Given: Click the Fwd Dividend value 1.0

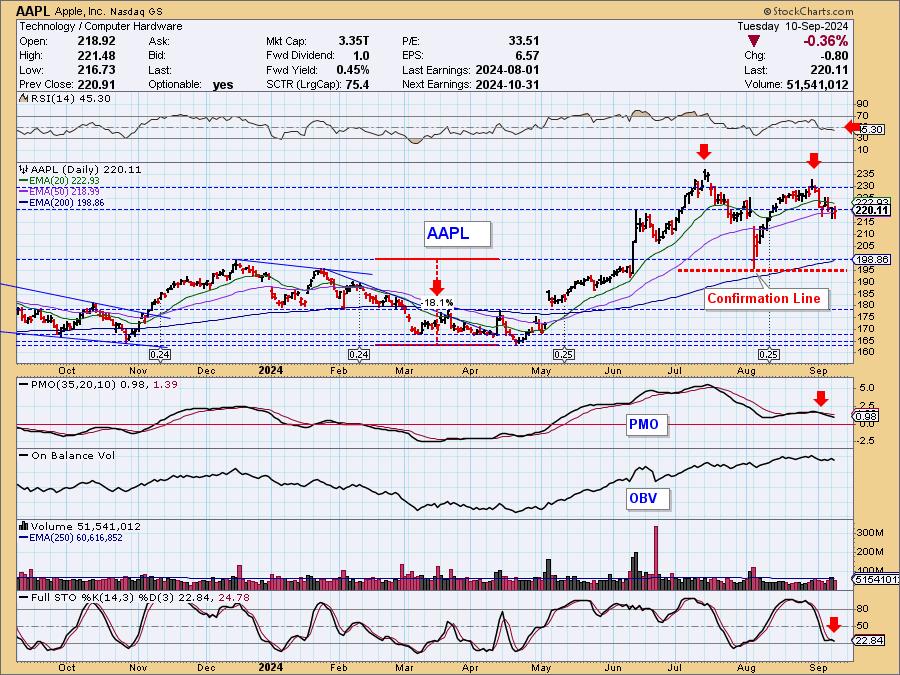Looking at the screenshot, I should [x=361, y=56].
